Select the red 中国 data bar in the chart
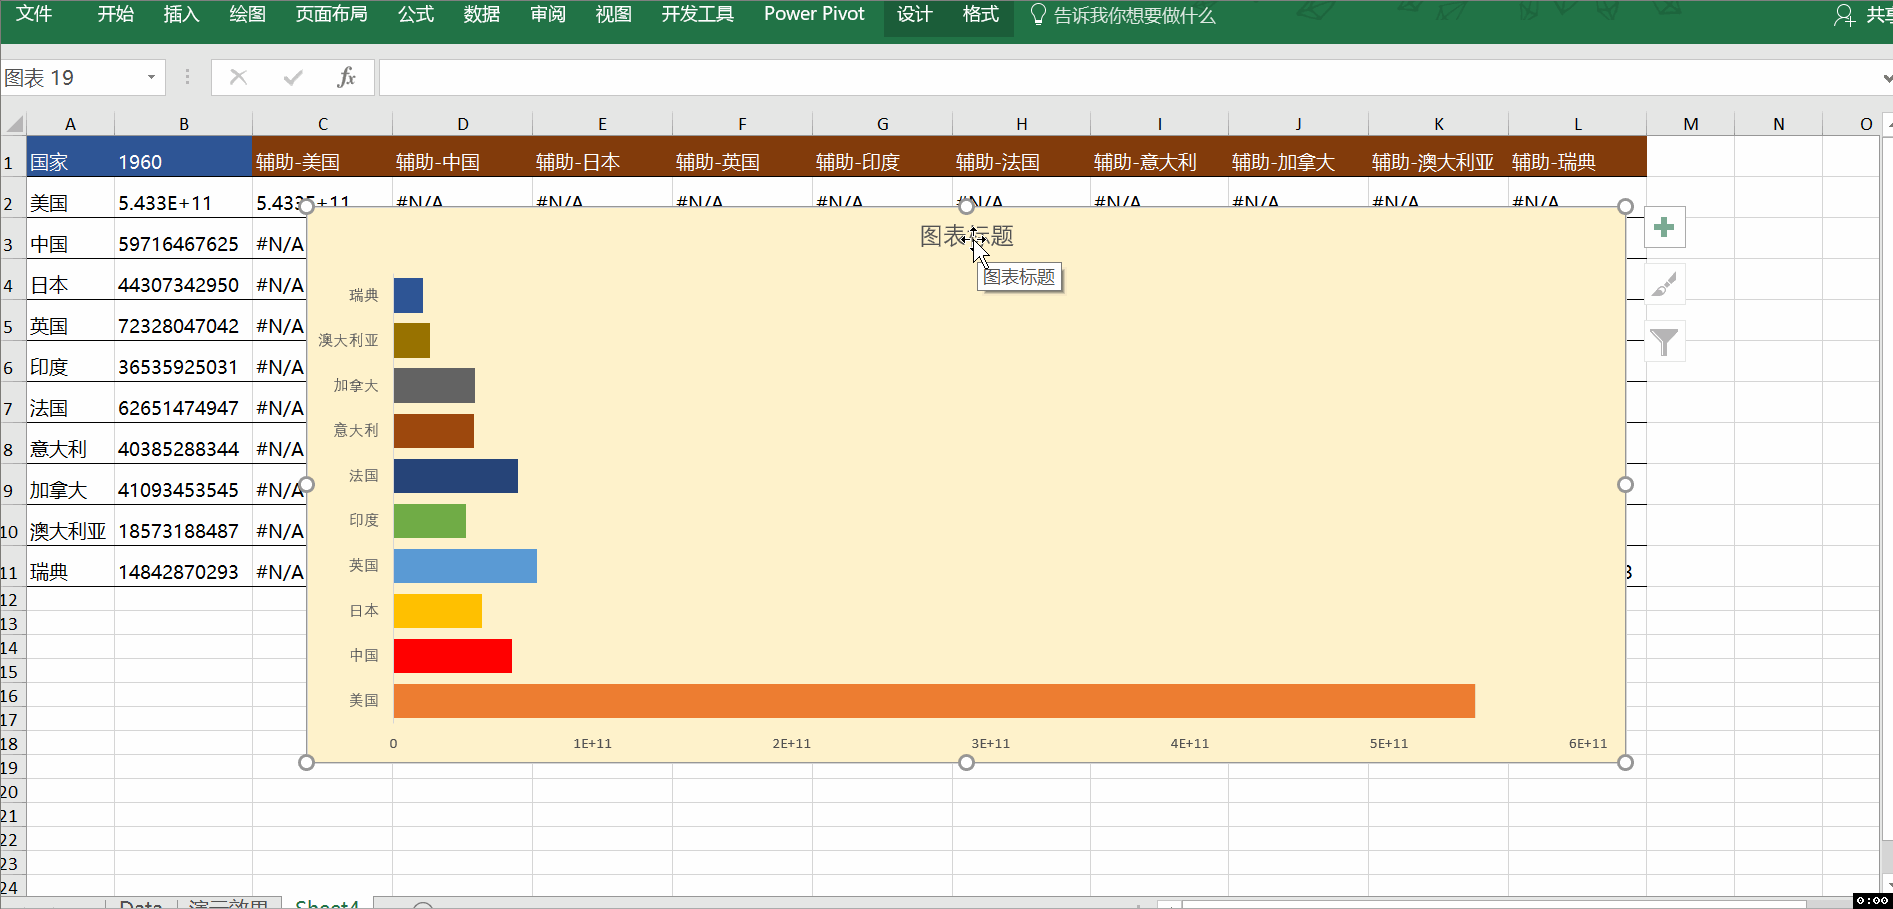1893x909 pixels. pyautogui.click(x=452, y=656)
